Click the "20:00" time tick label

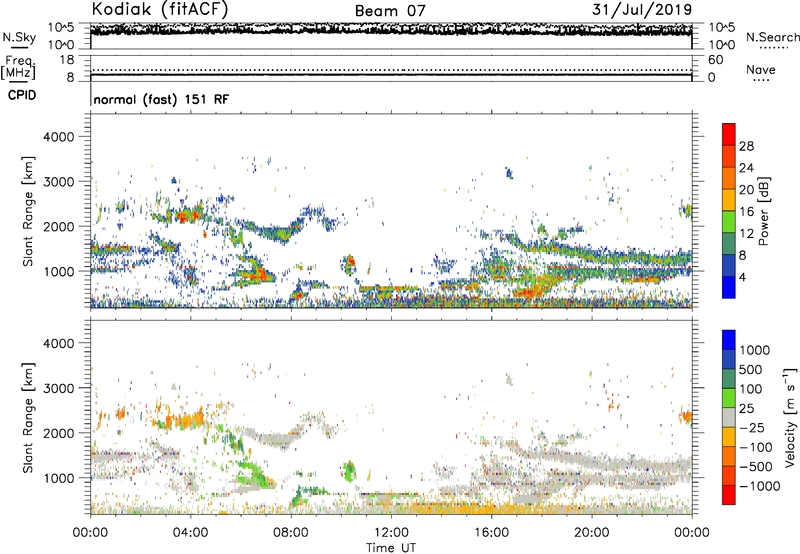point(591,533)
